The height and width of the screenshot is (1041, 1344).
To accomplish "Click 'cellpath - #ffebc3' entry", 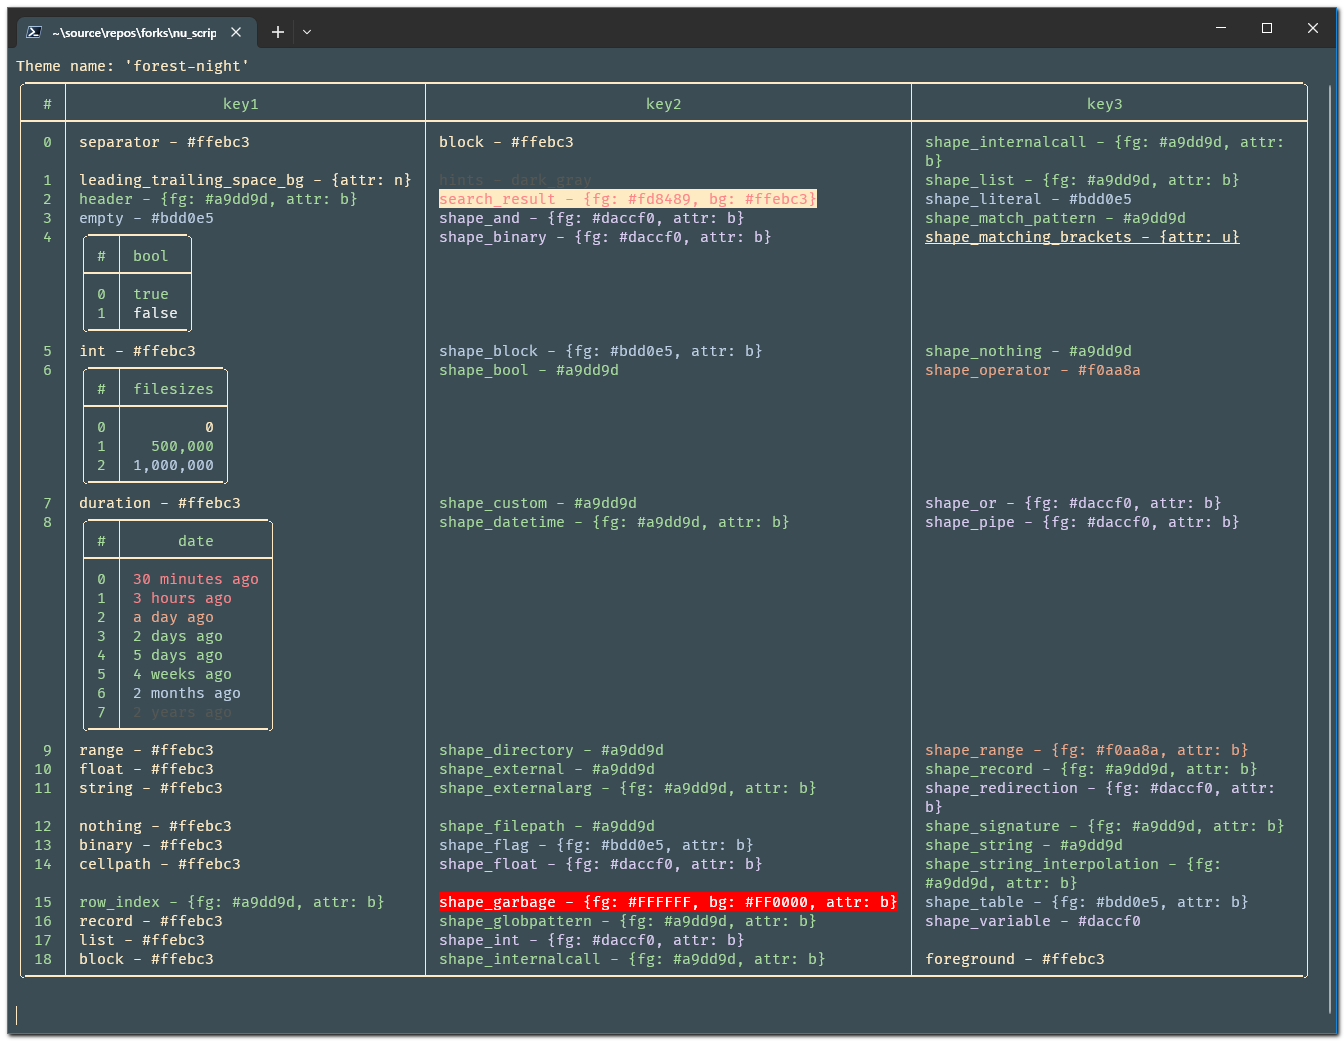I will coord(160,864).
